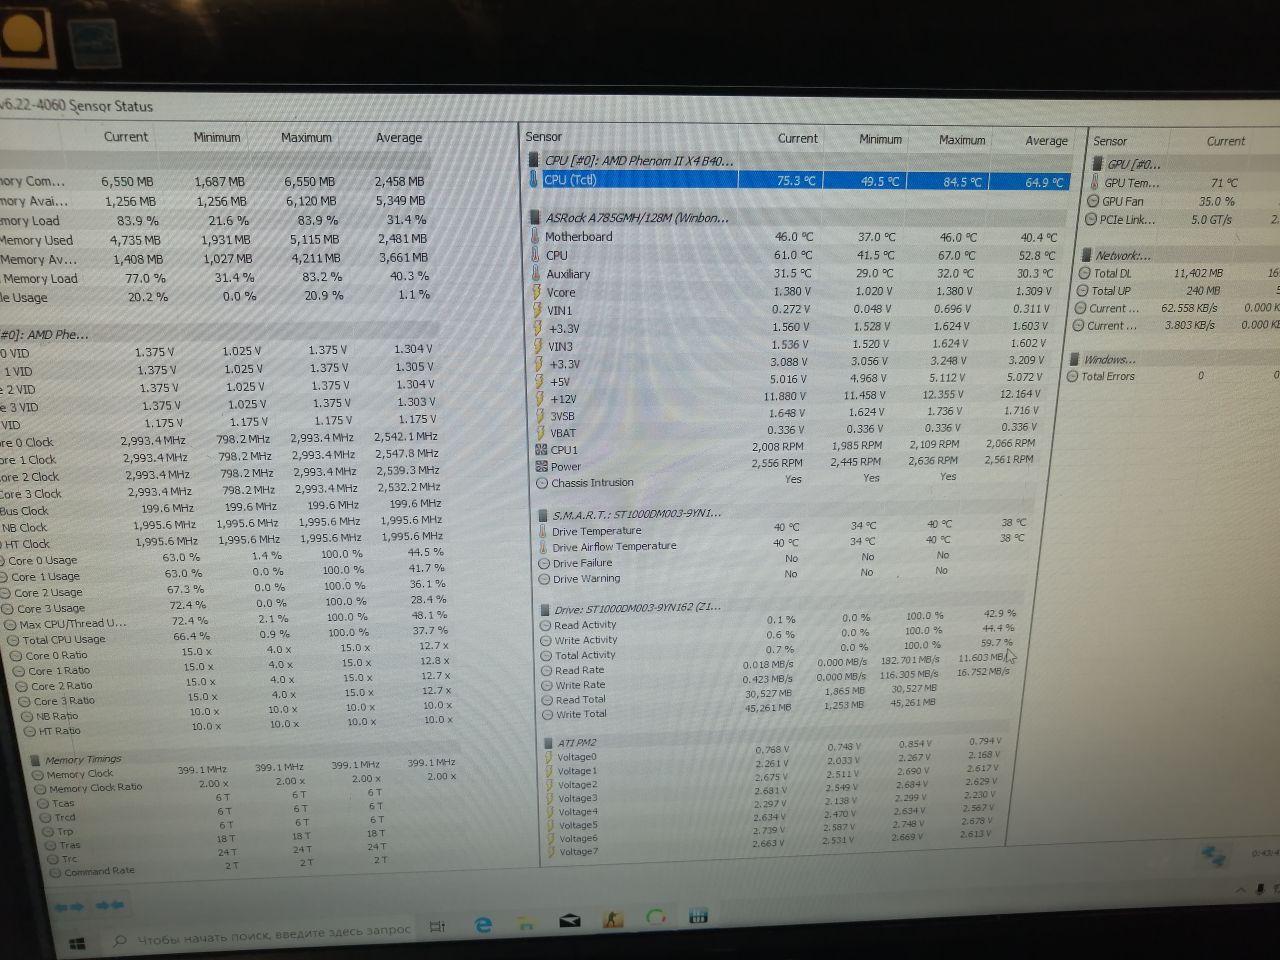Screen dimensions: 1280x960
Task: Open the Windows Start menu
Action: click(76, 943)
